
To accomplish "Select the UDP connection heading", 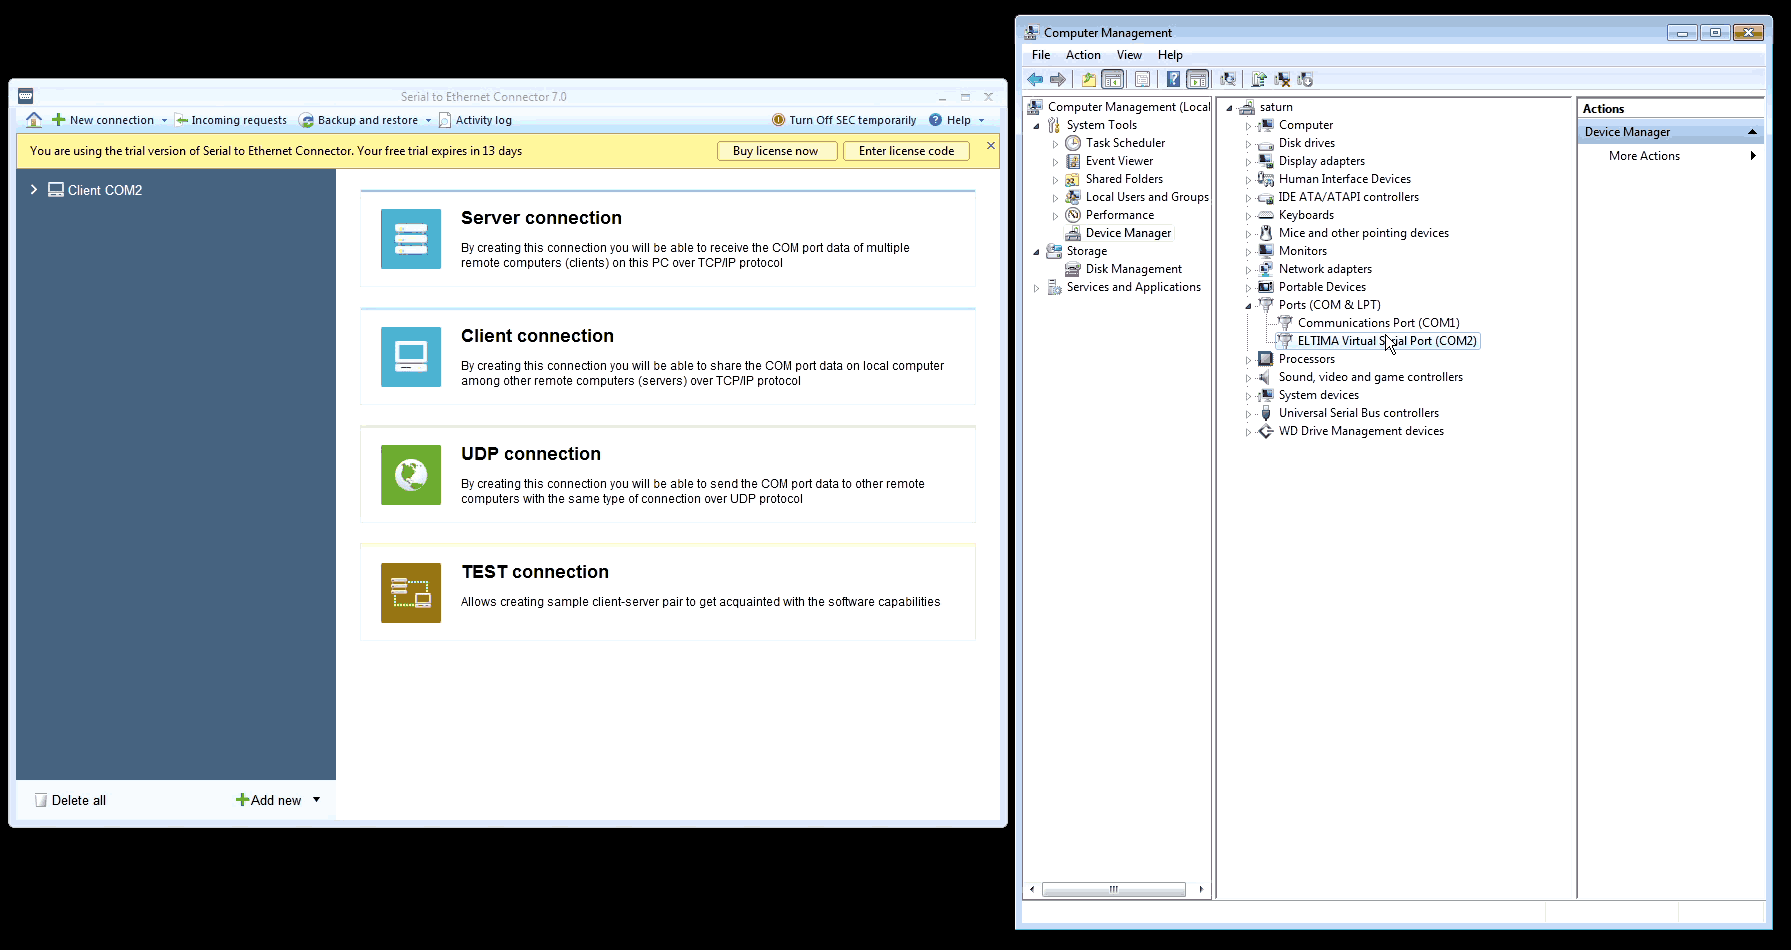I will (x=531, y=454).
